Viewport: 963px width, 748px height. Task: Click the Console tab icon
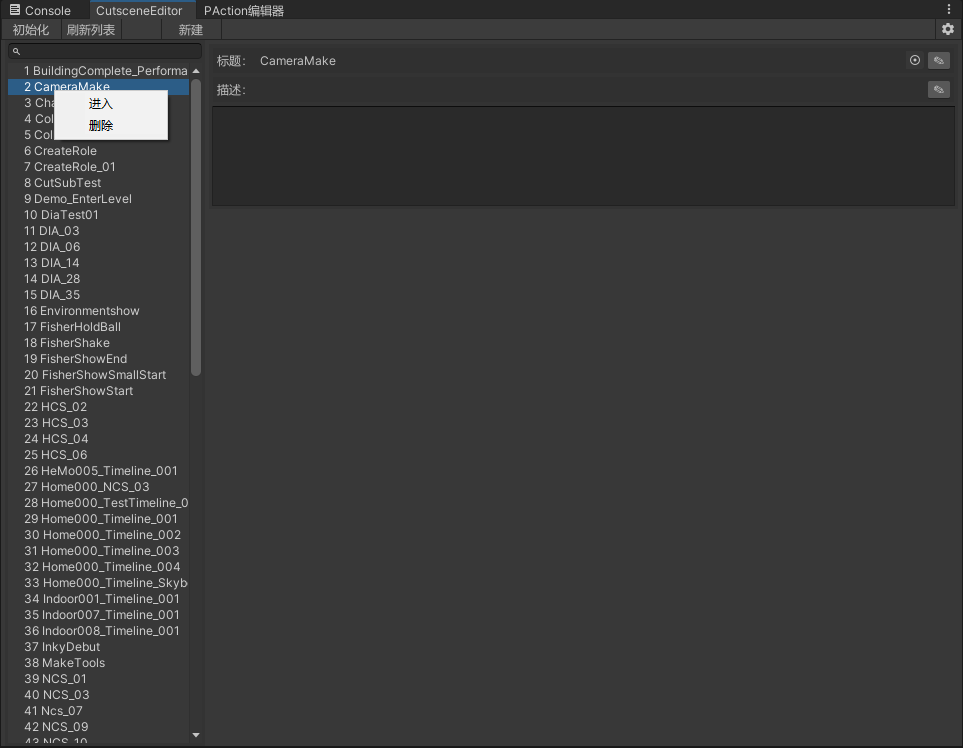(15, 10)
